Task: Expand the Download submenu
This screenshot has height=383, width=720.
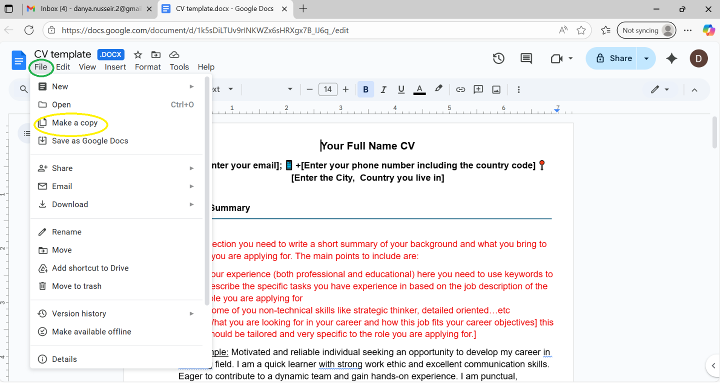Action: pyautogui.click(x=117, y=204)
